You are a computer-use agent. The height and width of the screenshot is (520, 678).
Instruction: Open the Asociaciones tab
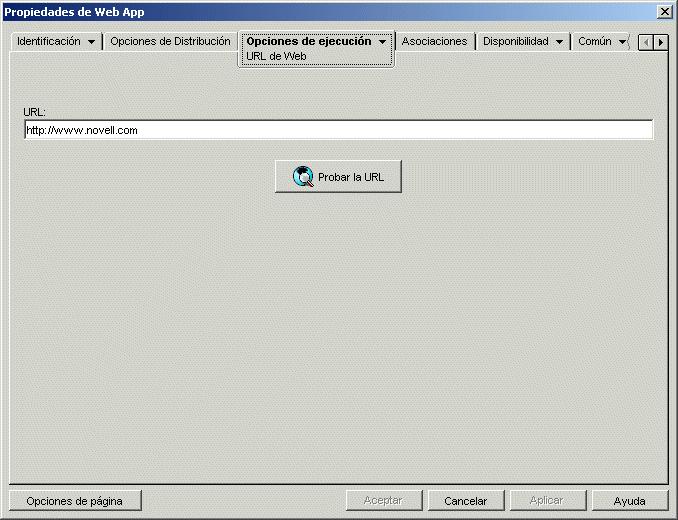pos(434,41)
